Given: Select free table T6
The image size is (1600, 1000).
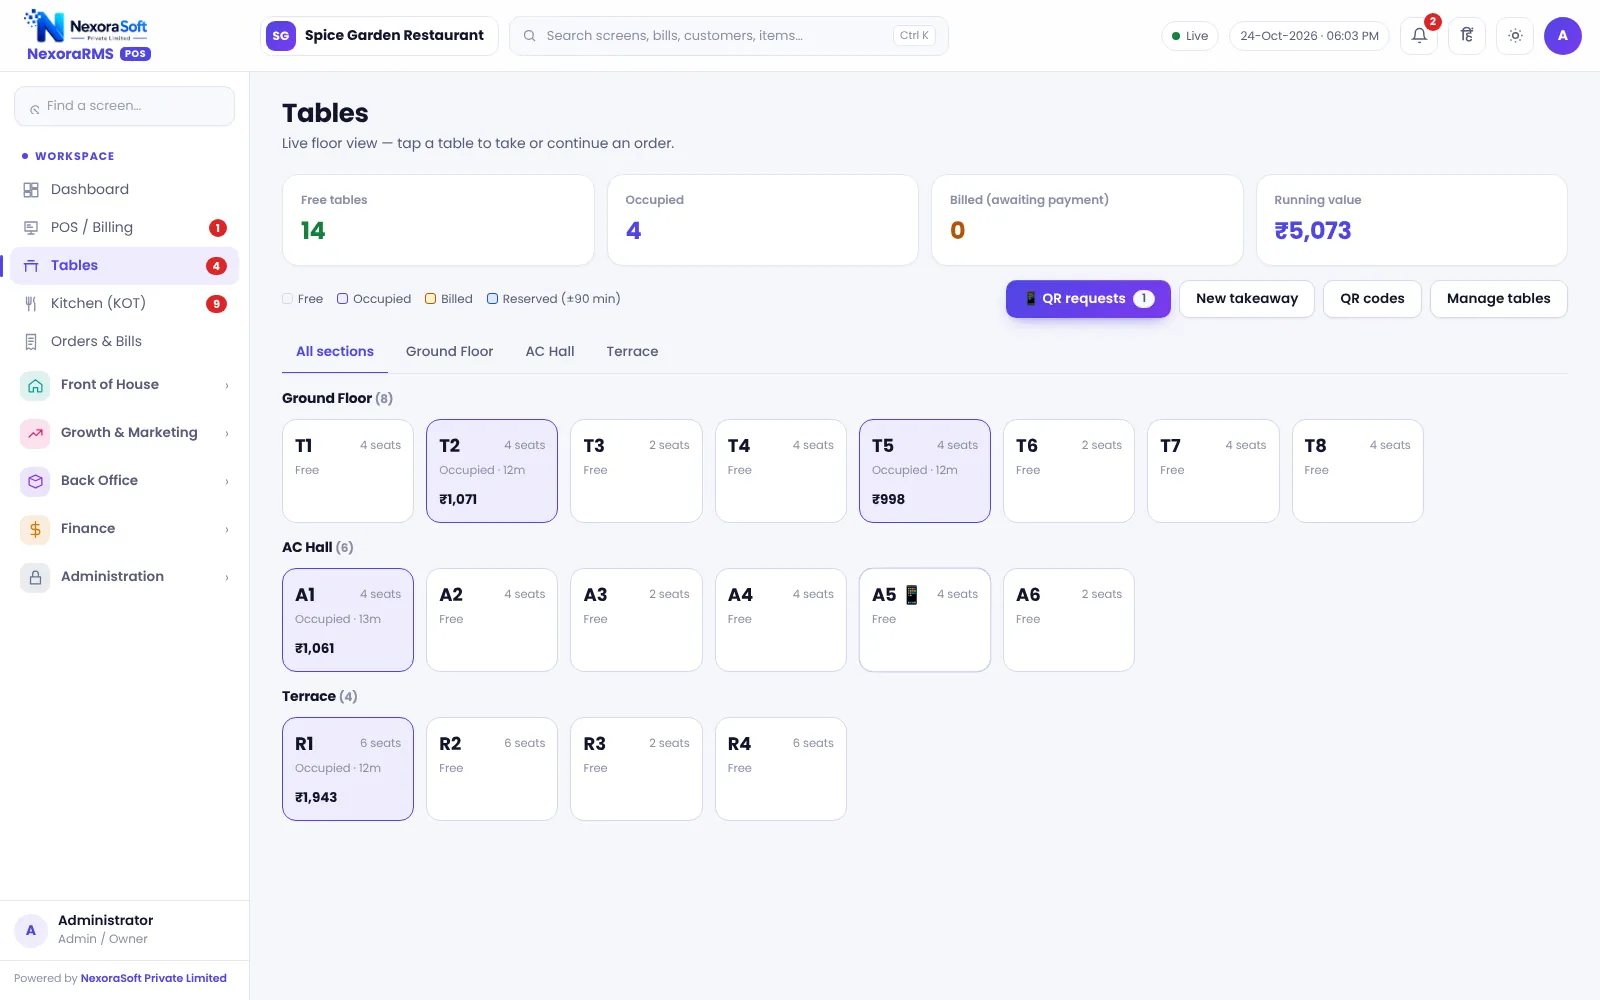Looking at the screenshot, I should click(x=1069, y=471).
